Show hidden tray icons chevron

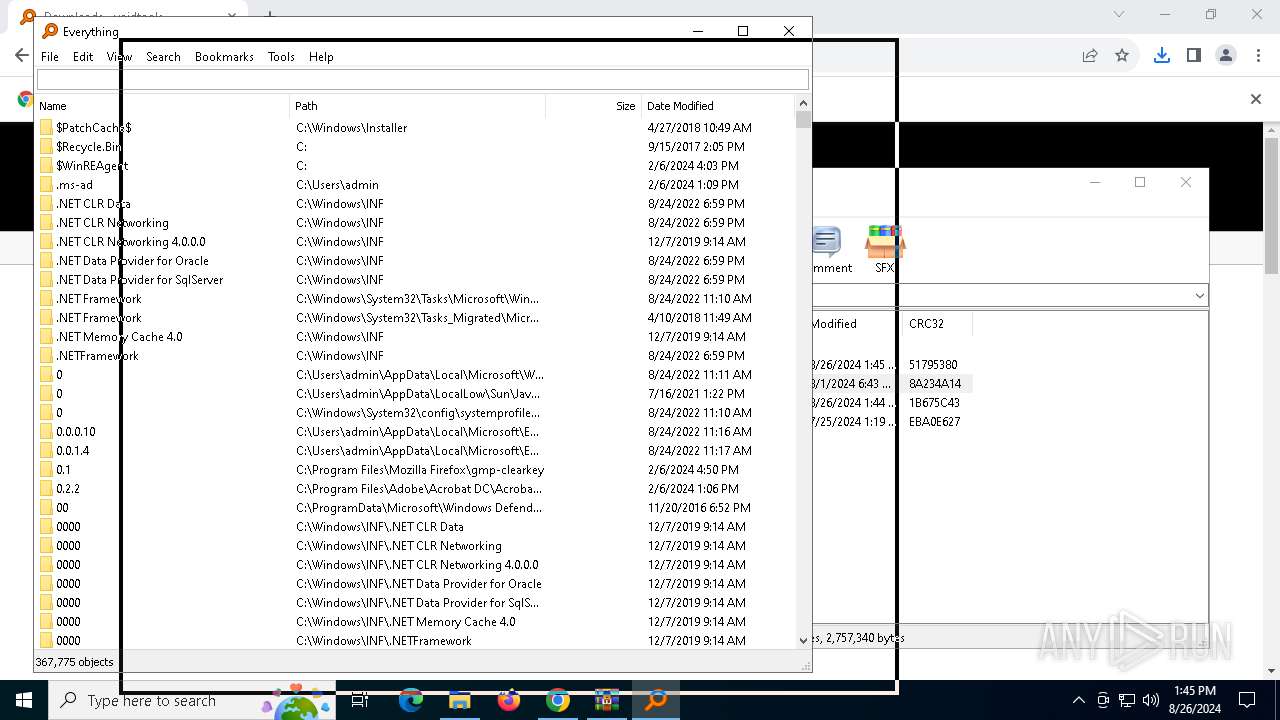pos(1078,701)
